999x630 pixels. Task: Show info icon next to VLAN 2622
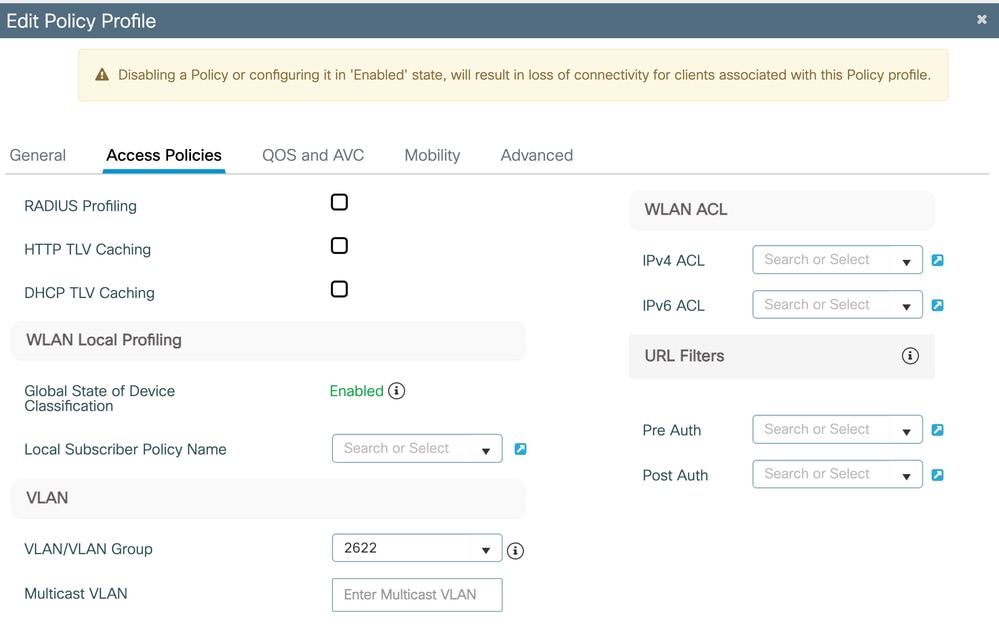[x=515, y=550]
